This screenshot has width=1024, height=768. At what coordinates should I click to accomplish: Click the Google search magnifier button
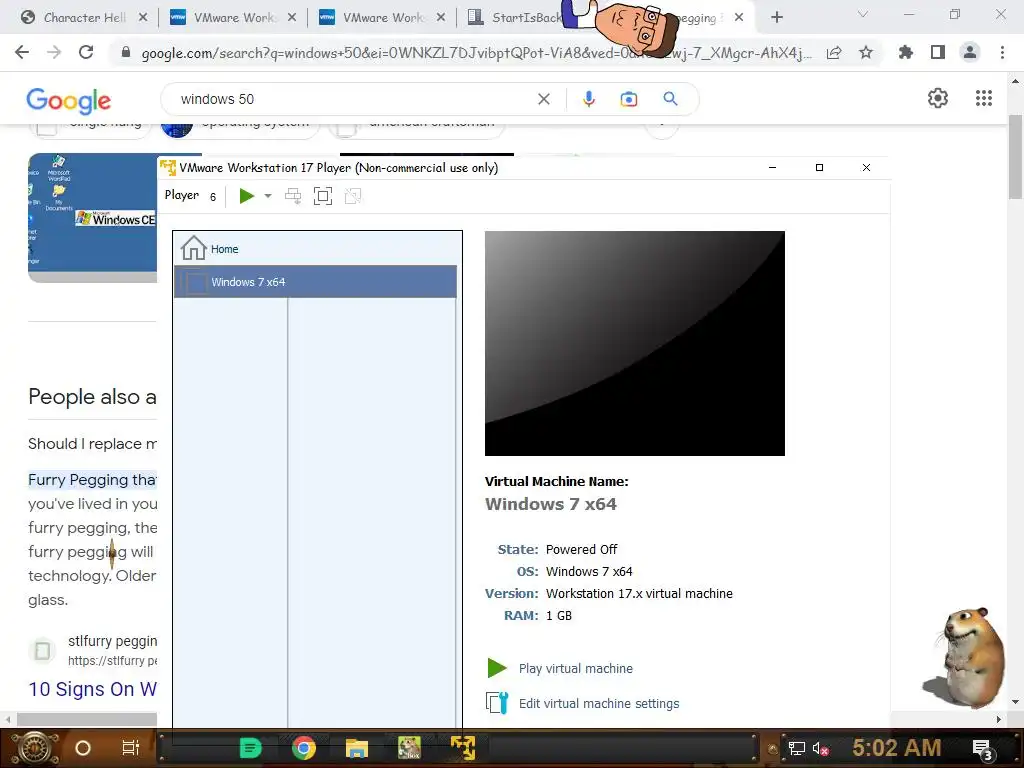coord(670,99)
